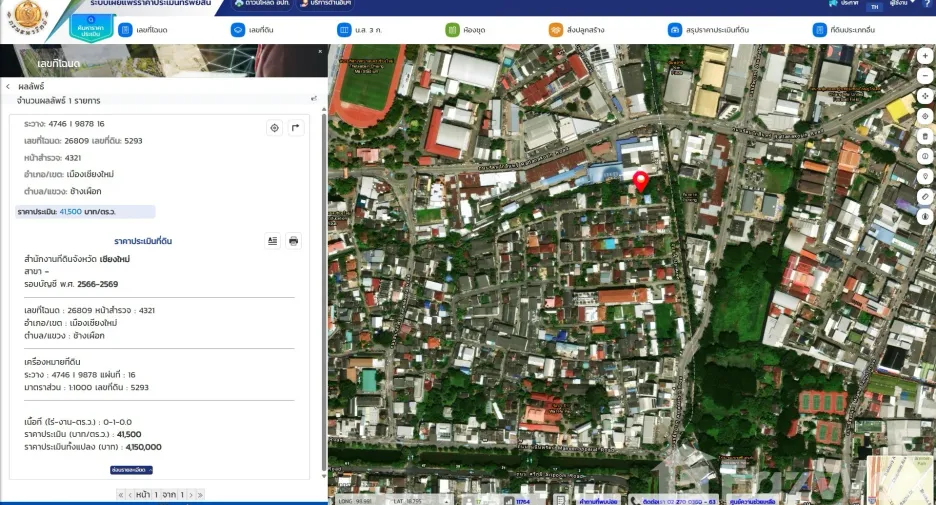The image size is (936, 505).
Task: Close the เลขที่โฉนด banner with X
Action: tap(320, 51)
